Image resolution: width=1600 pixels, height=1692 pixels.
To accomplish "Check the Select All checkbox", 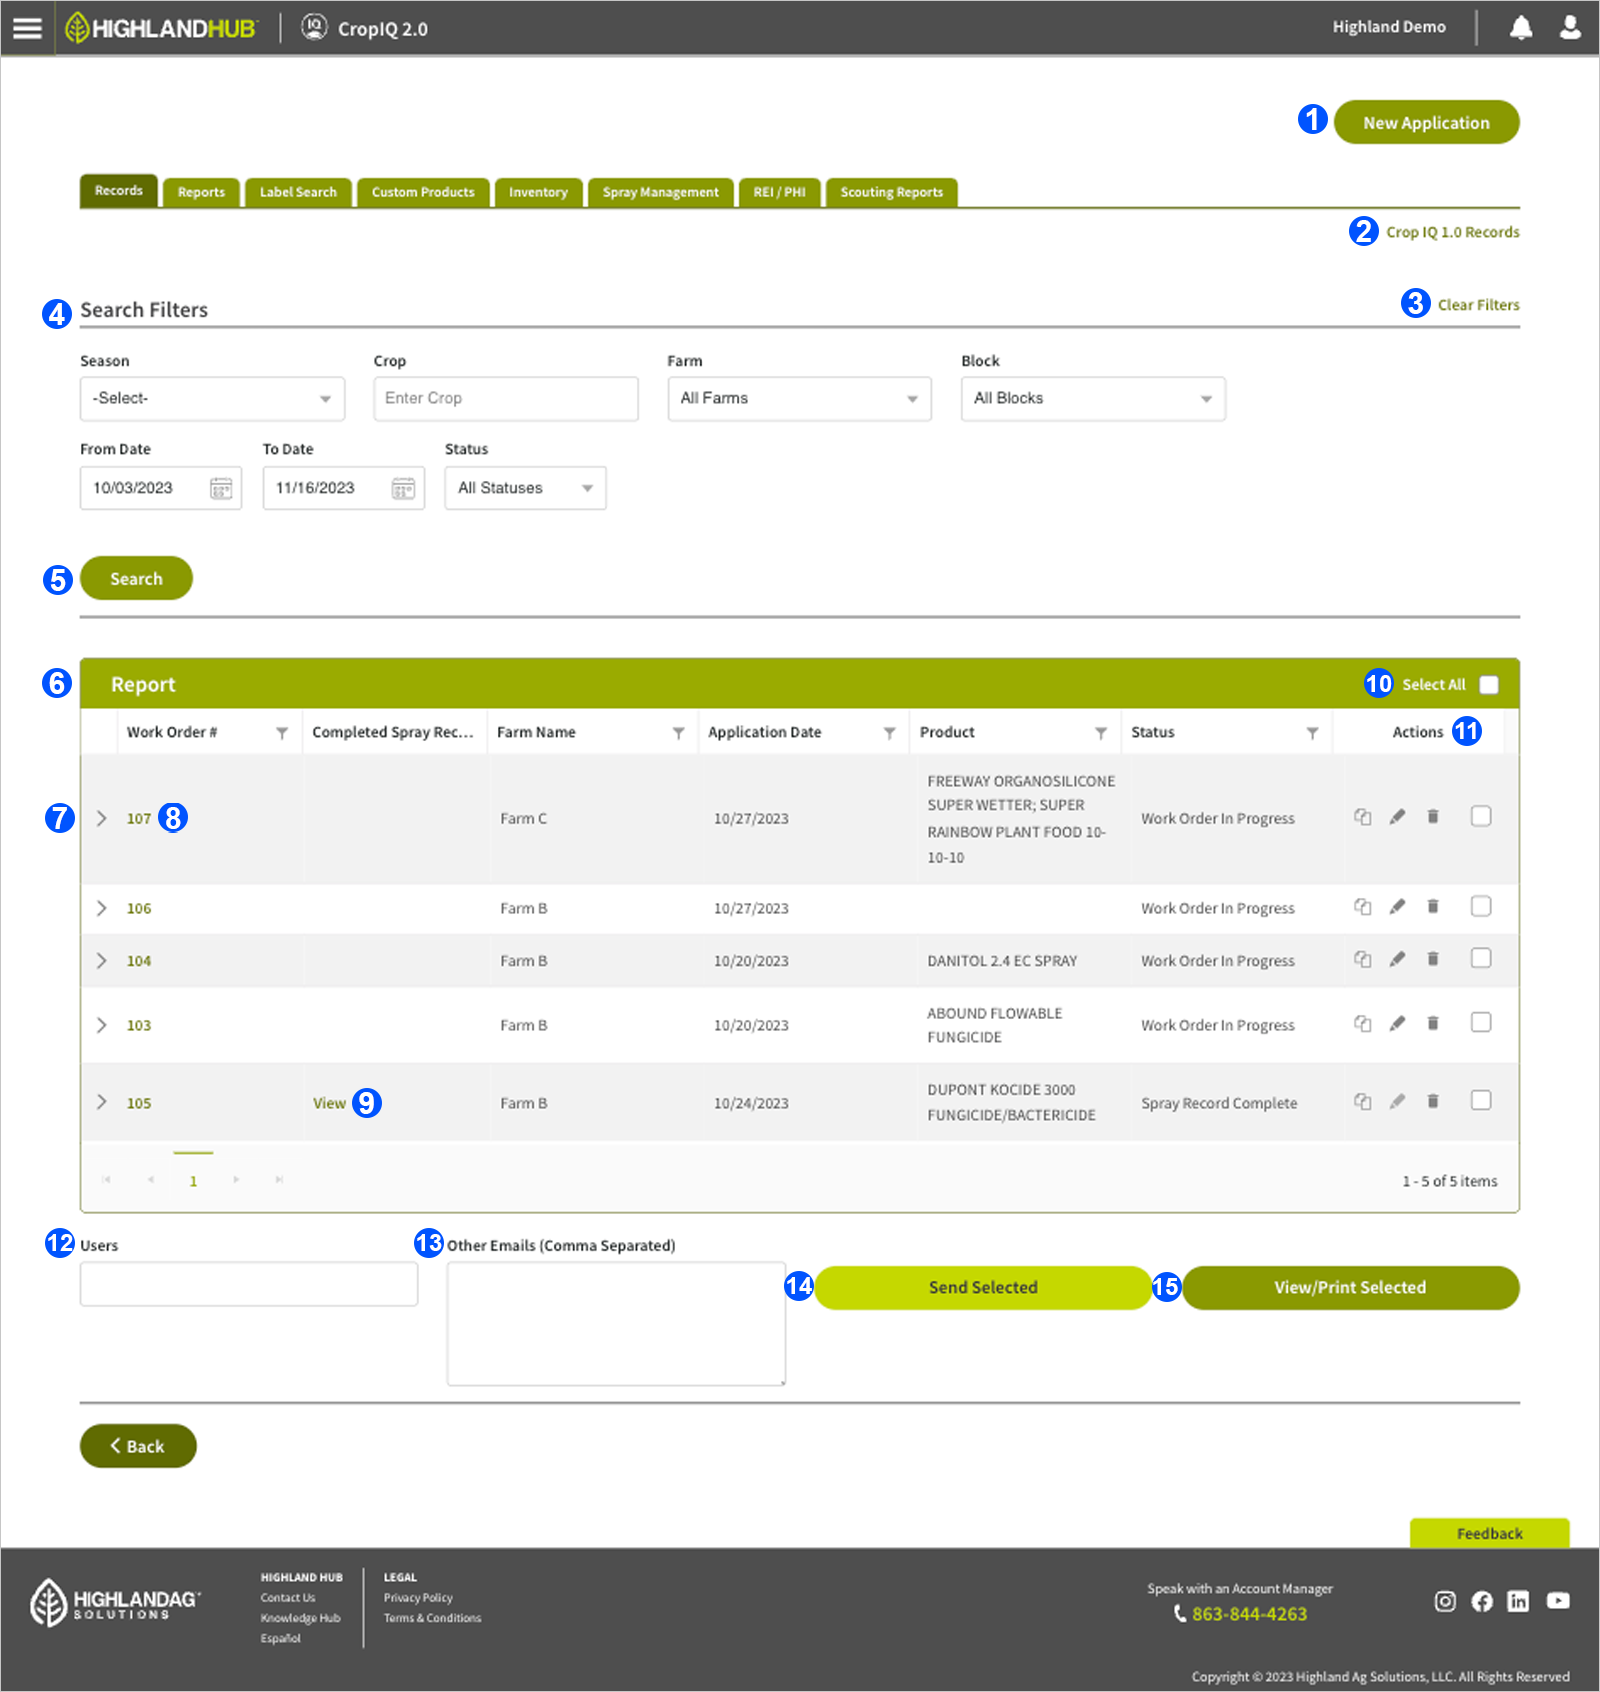I will tap(1489, 685).
